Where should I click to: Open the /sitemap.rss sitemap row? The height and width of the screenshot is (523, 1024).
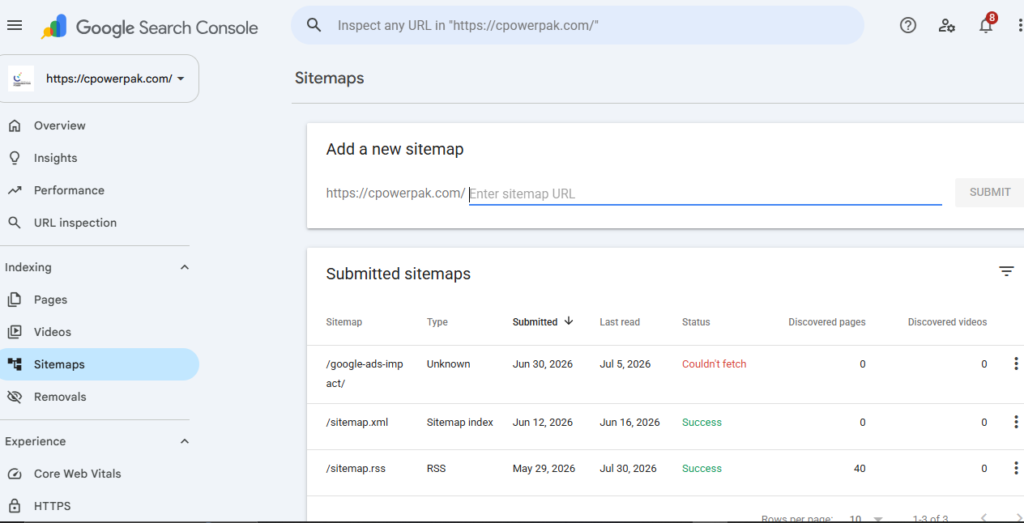tap(665, 472)
